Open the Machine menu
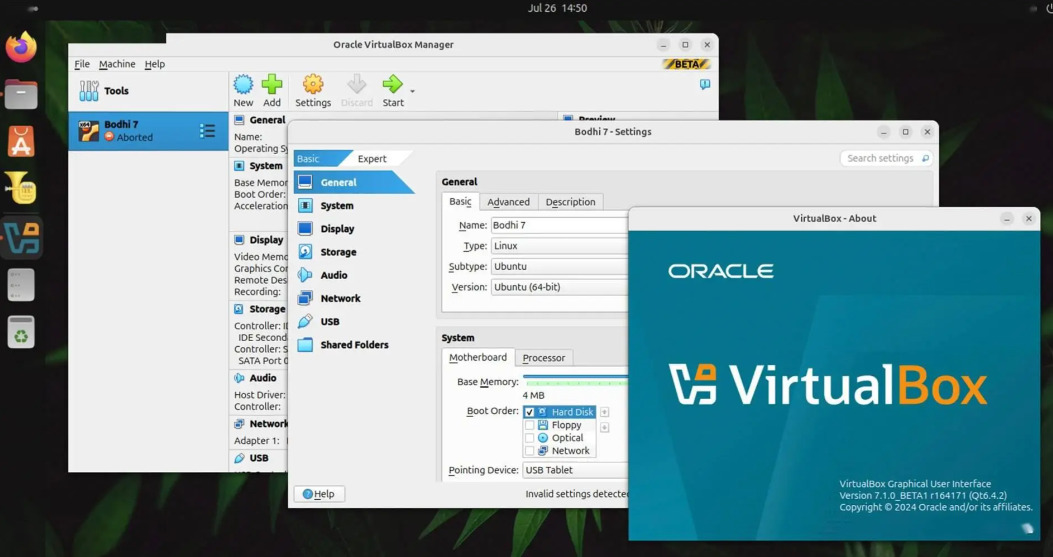Image resolution: width=1053 pixels, height=557 pixels. pos(117,64)
